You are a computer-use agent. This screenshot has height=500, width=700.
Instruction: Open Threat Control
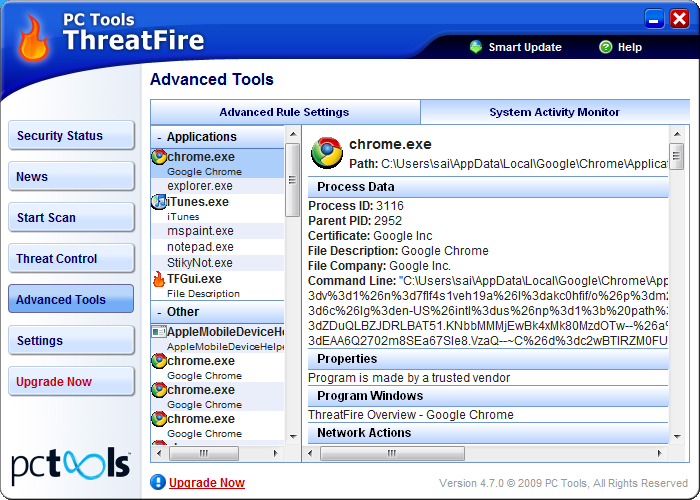point(71,258)
